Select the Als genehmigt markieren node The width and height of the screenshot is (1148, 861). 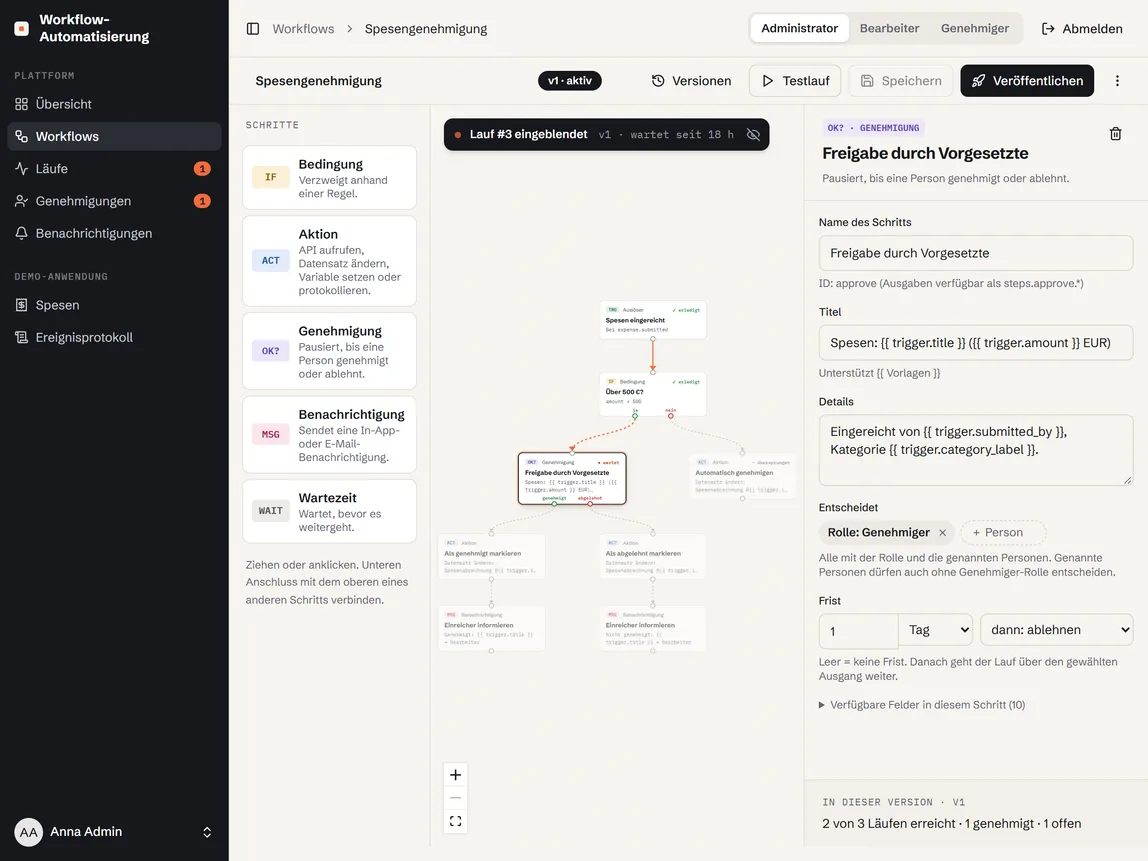point(491,556)
